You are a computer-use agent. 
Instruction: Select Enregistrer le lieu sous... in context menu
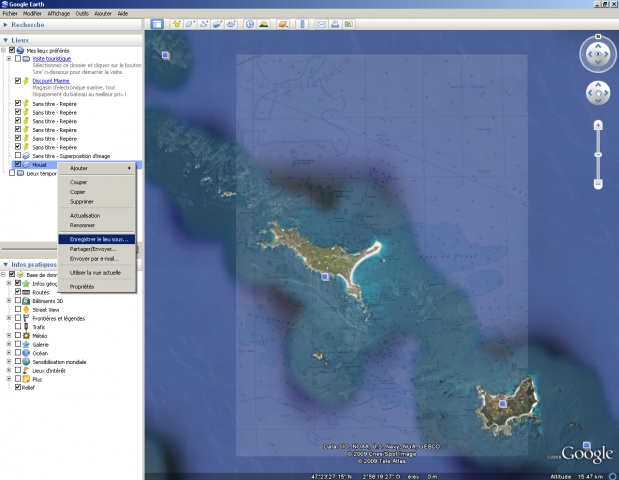click(x=97, y=239)
